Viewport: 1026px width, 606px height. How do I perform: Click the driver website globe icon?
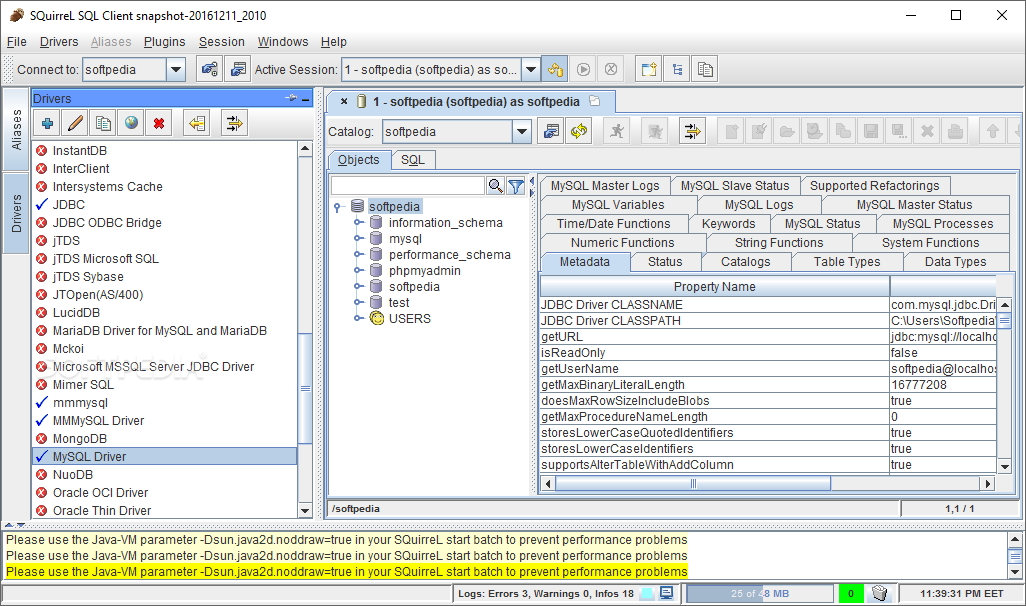[131, 123]
